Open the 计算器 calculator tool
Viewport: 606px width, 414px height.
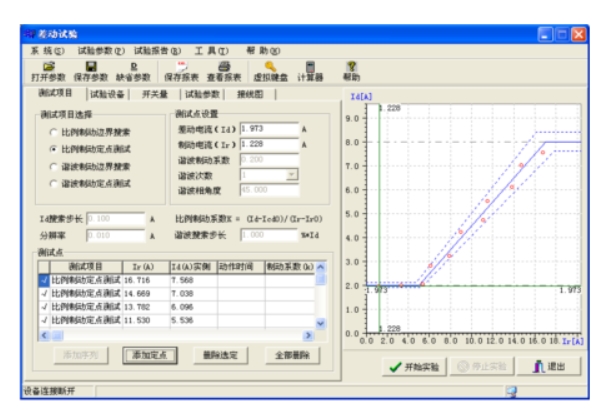tap(310, 69)
